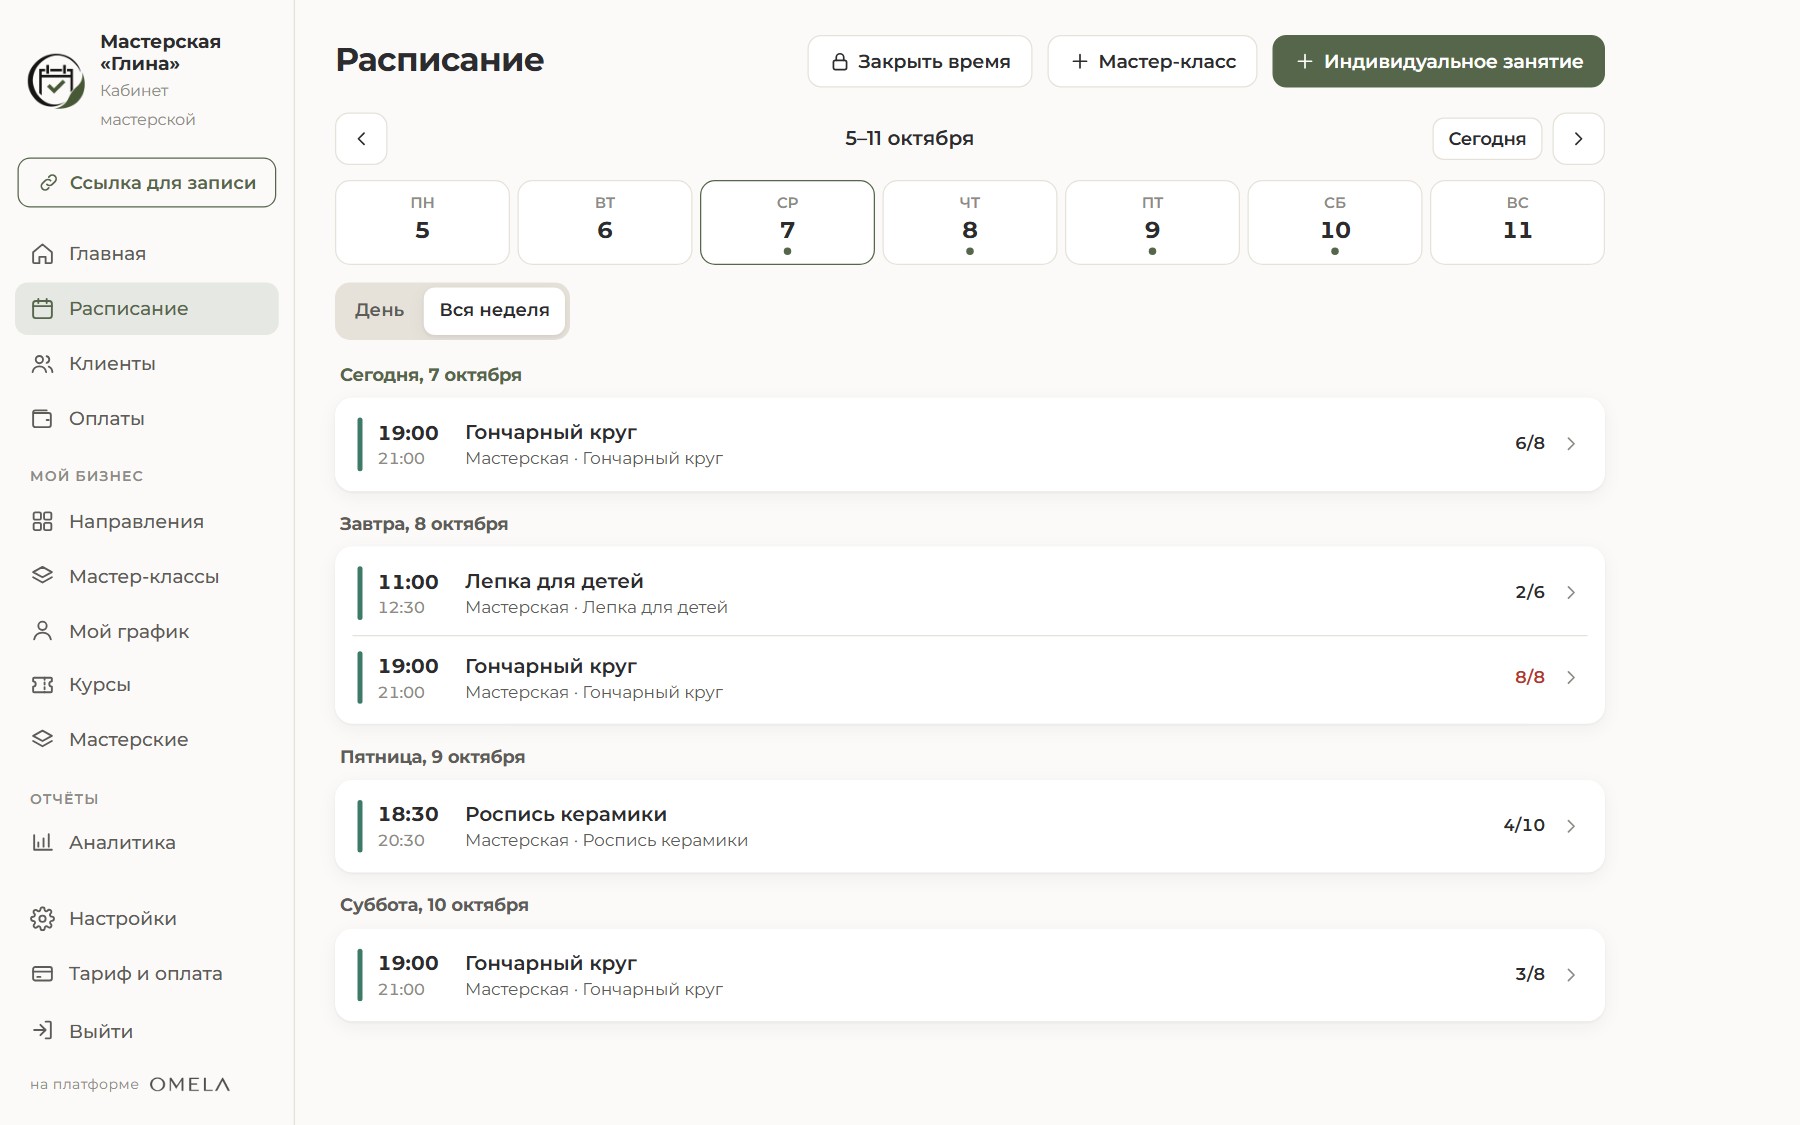Click the gear icon next to Настройки
Viewport: 1800px width, 1125px height.
(42, 919)
